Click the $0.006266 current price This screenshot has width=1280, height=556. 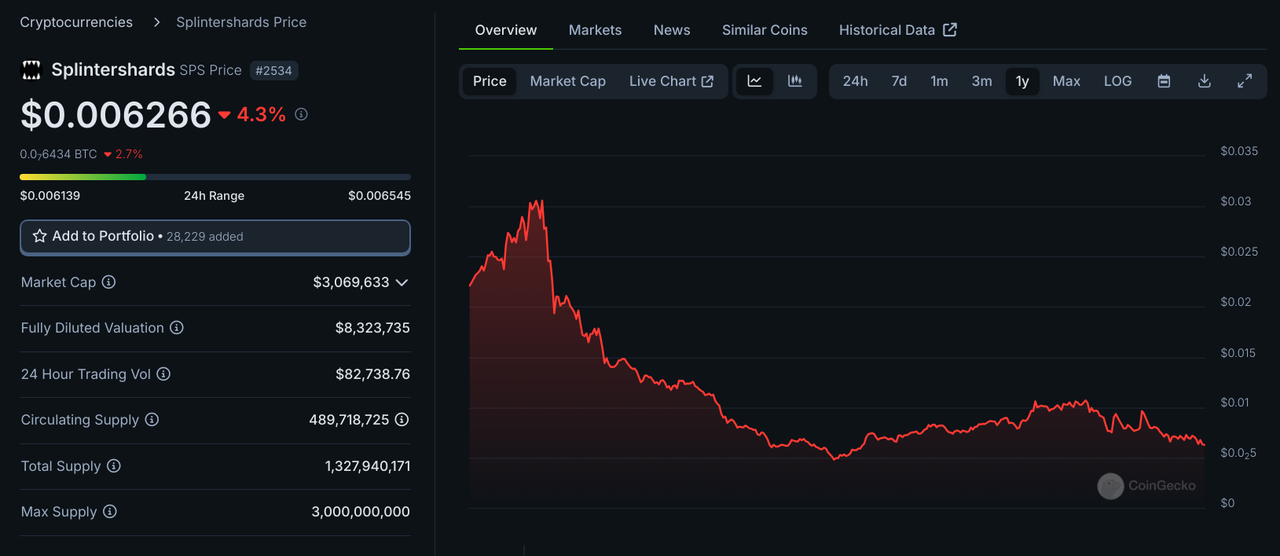coord(116,115)
